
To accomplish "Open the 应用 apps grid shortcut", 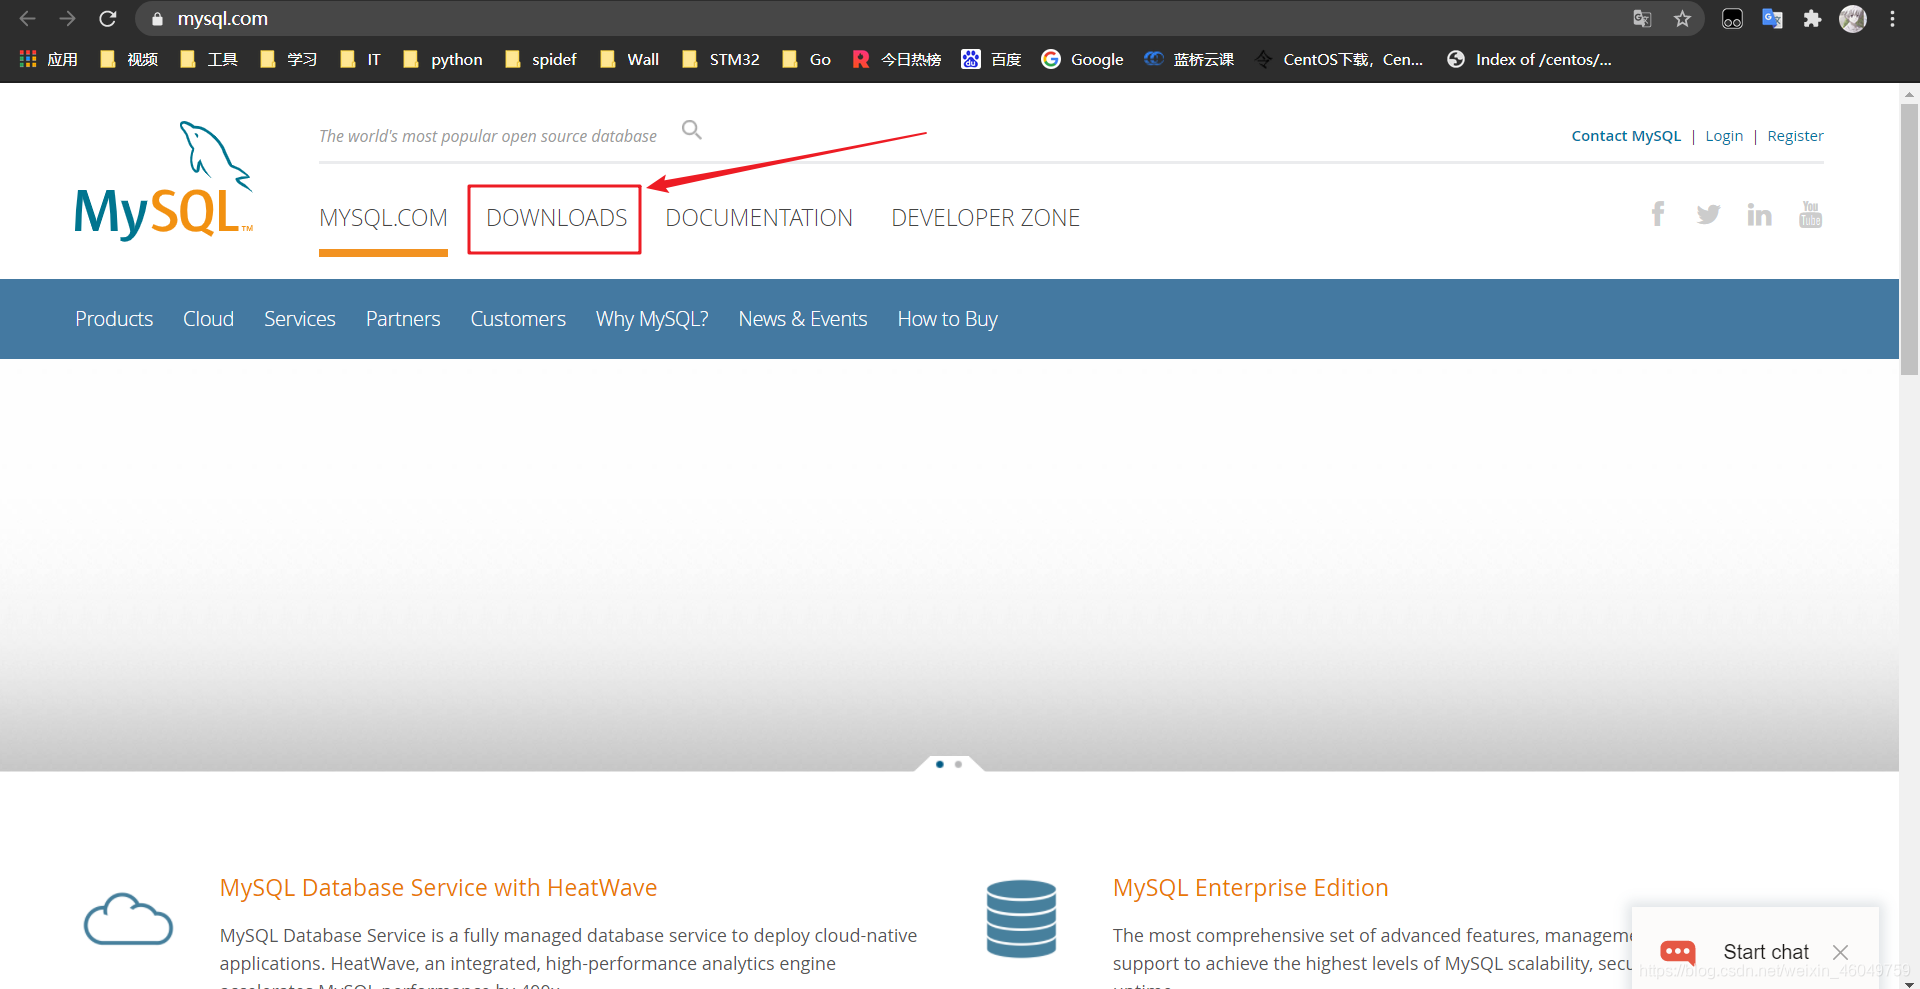I will pos(48,59).
